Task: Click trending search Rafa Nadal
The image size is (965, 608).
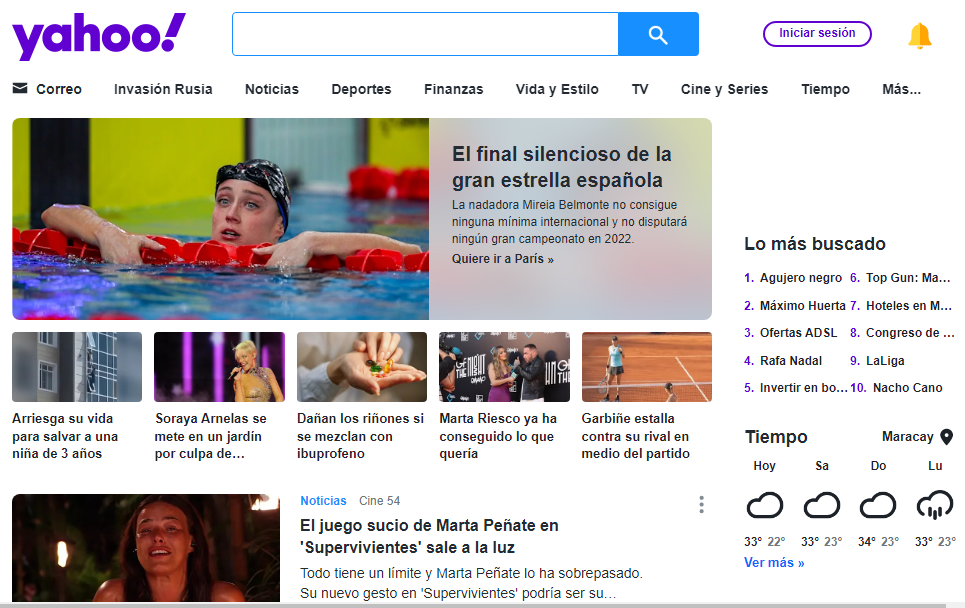Action: pos(791,361)
